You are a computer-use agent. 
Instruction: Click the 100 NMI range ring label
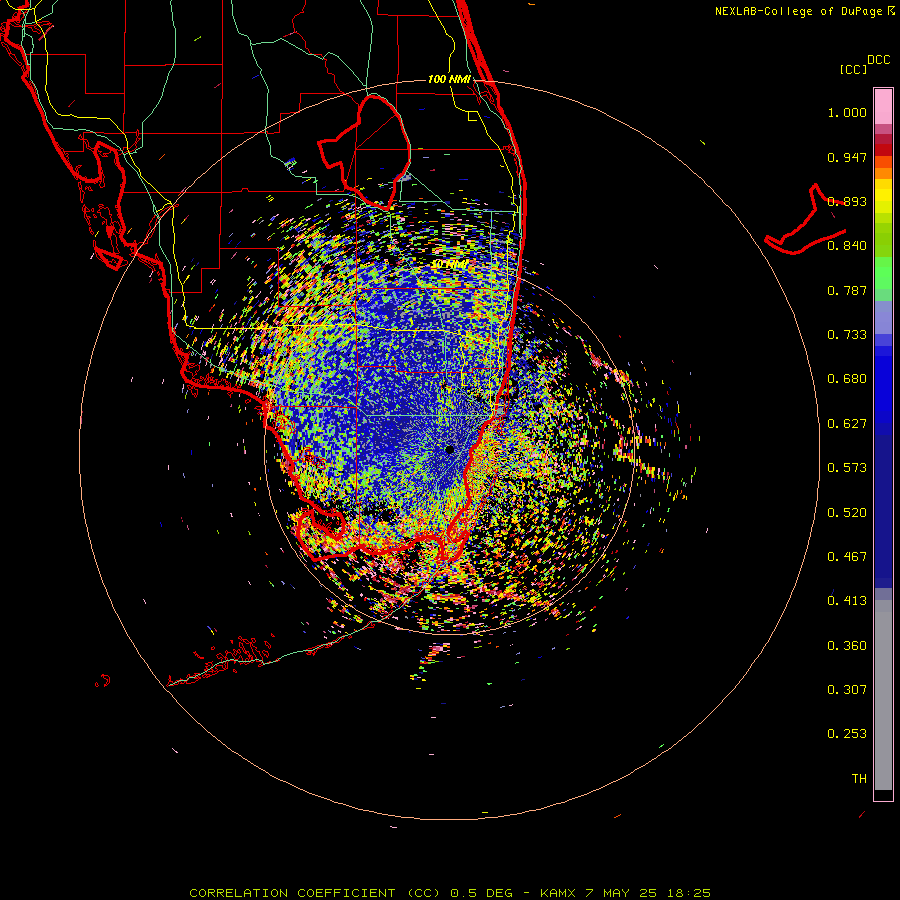click(449, 79)
